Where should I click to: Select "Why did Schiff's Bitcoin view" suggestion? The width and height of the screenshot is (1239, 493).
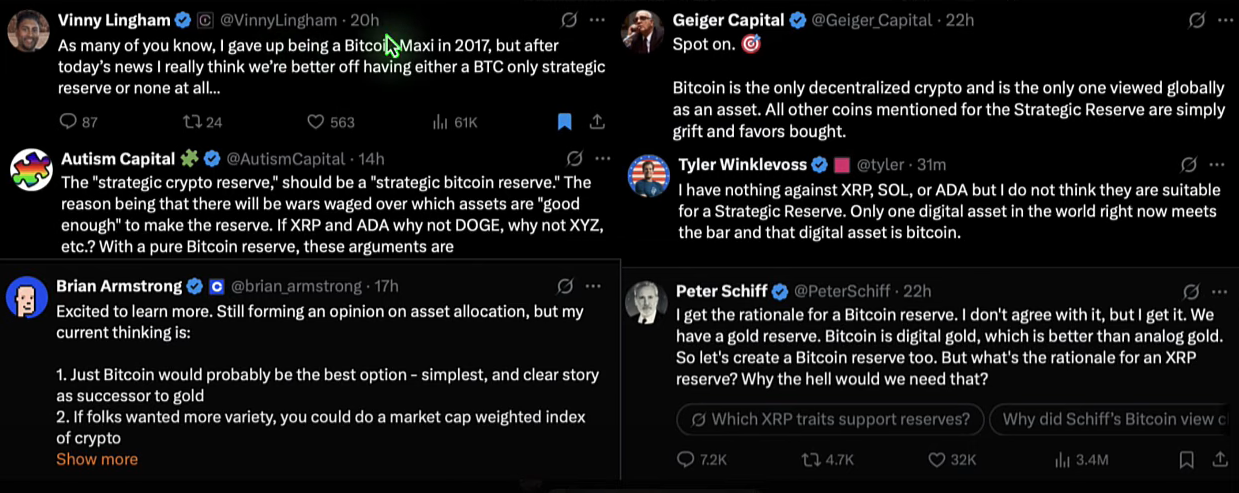1112,419
